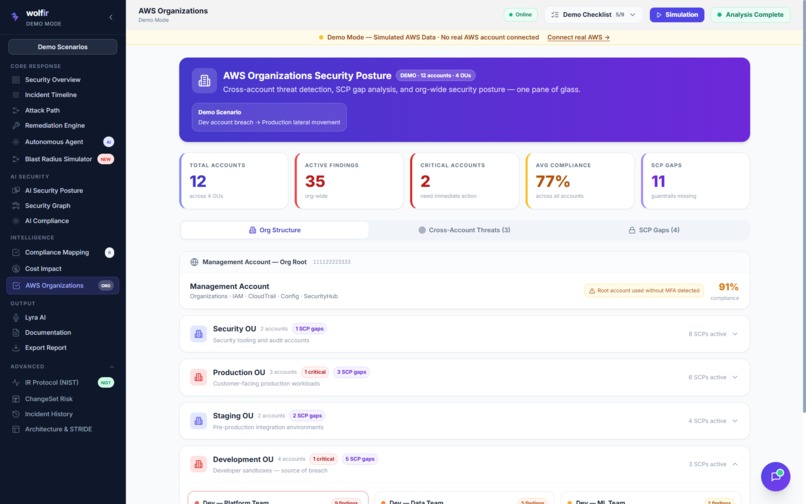Screen dimensions: 806x504
Task: Click the Export Report download icon
Action: [16, 348]
